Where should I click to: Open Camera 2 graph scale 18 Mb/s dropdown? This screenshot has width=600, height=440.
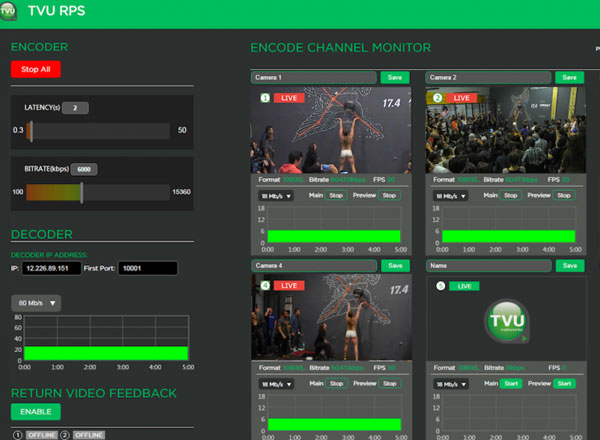click(x=450, y=196)
